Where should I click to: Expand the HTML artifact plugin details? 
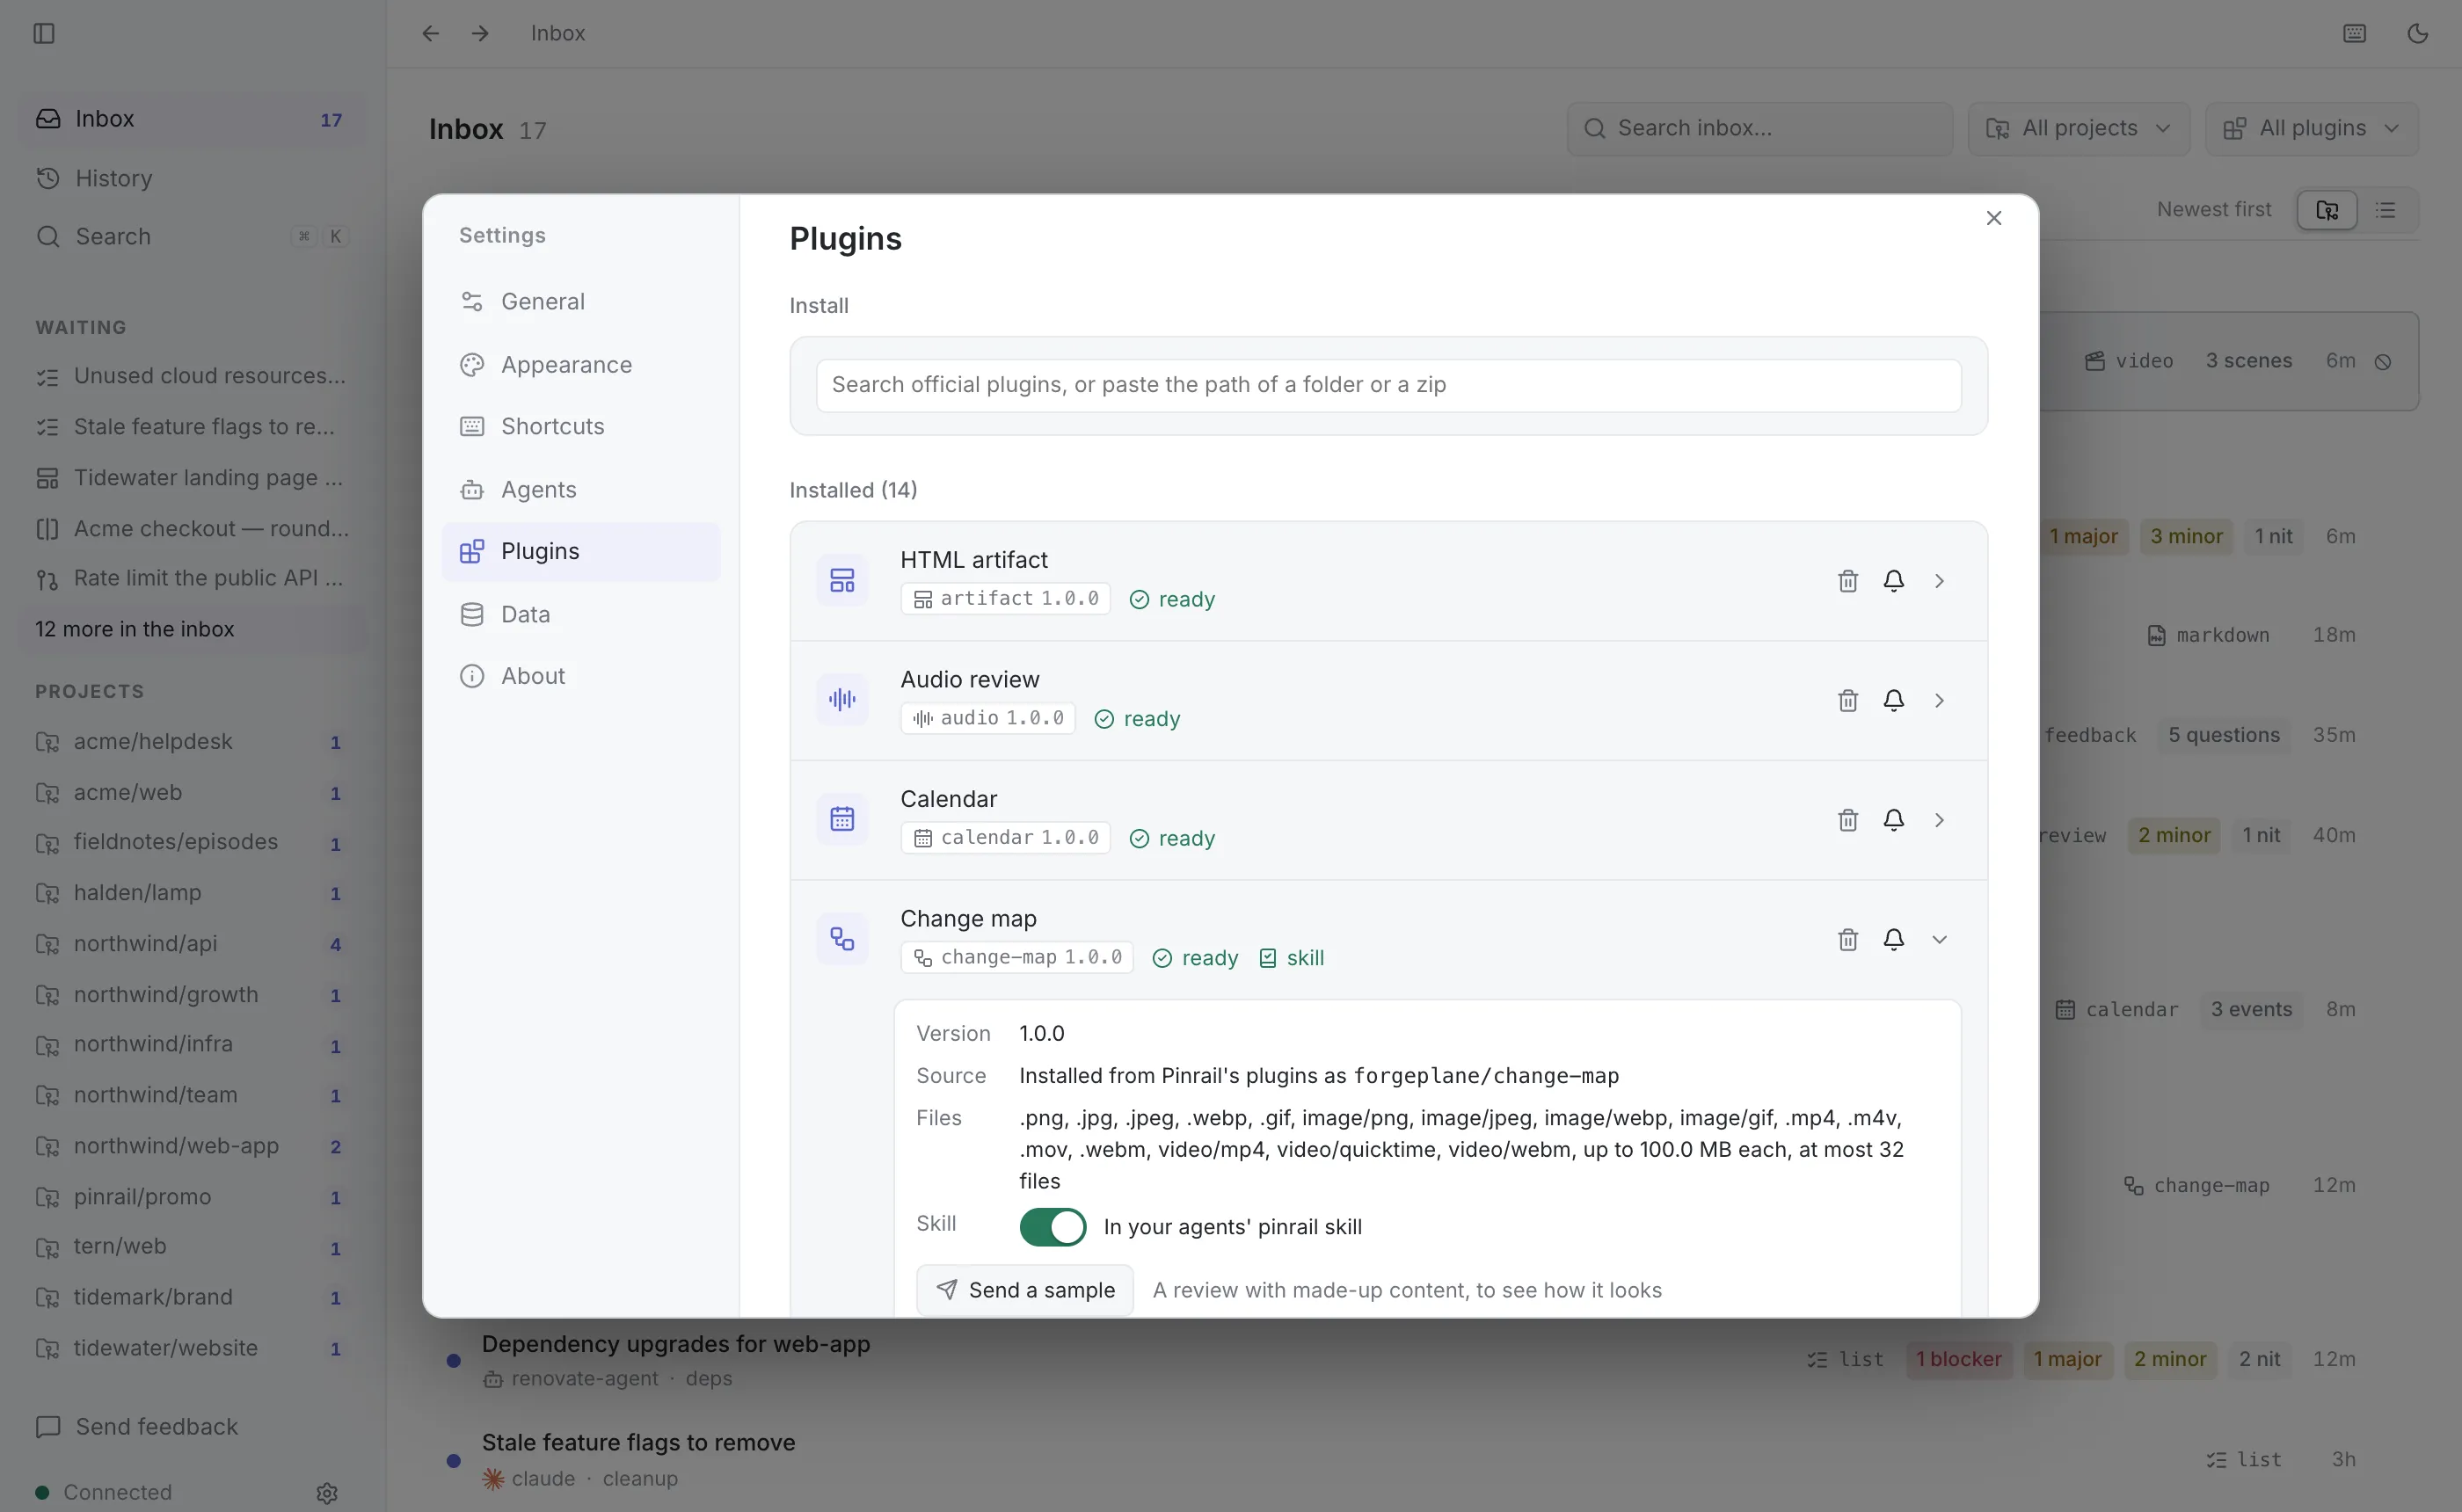[x=1939, y=581]
